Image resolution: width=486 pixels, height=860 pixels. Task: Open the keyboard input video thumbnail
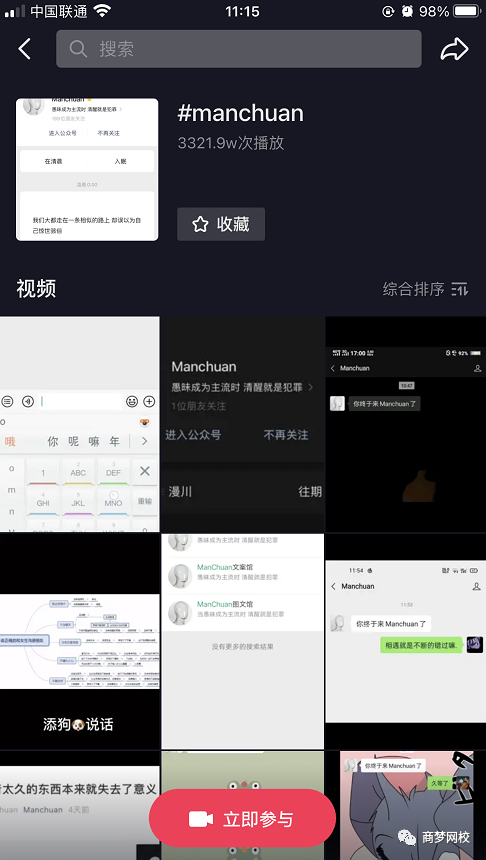[x=80, y=424]
